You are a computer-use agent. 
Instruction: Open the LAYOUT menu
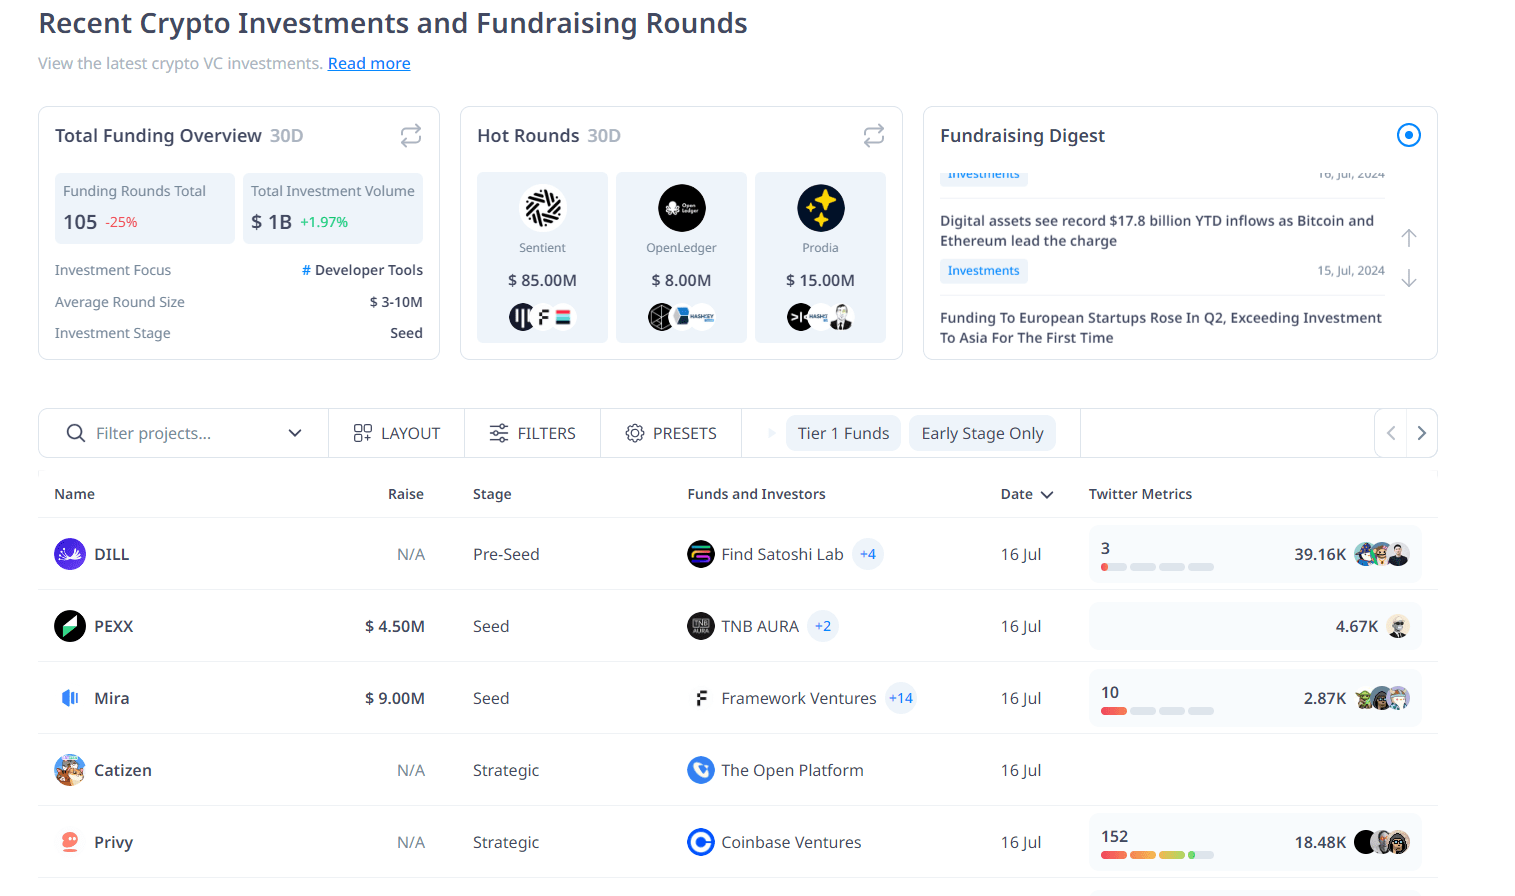[x=397, y=433]
